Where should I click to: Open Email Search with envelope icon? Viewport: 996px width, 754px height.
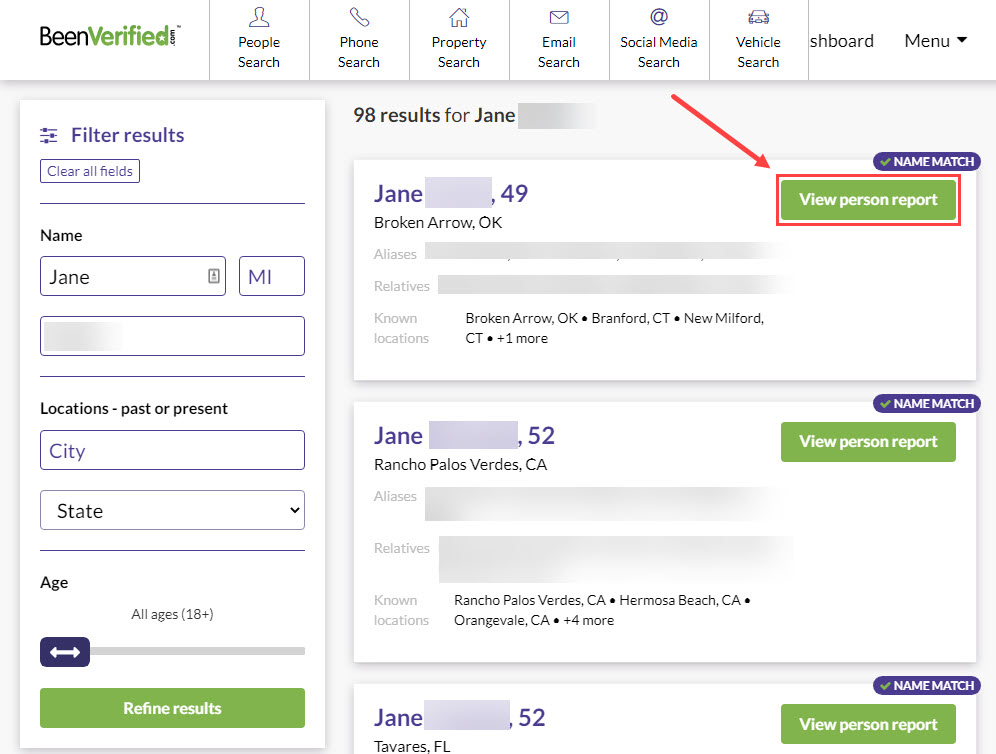[559, 40]
